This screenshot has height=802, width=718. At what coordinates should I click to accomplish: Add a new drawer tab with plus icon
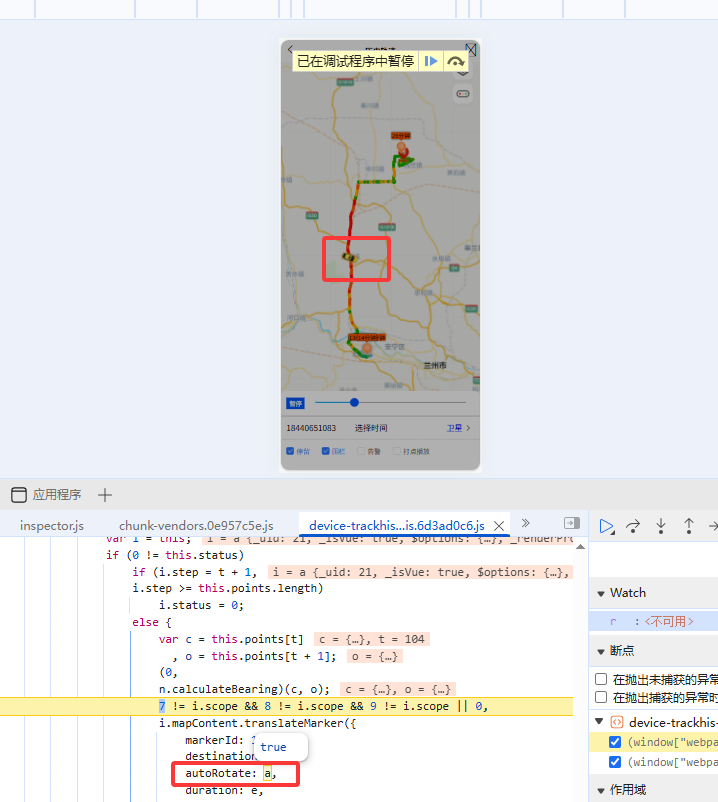coord(105,495)
